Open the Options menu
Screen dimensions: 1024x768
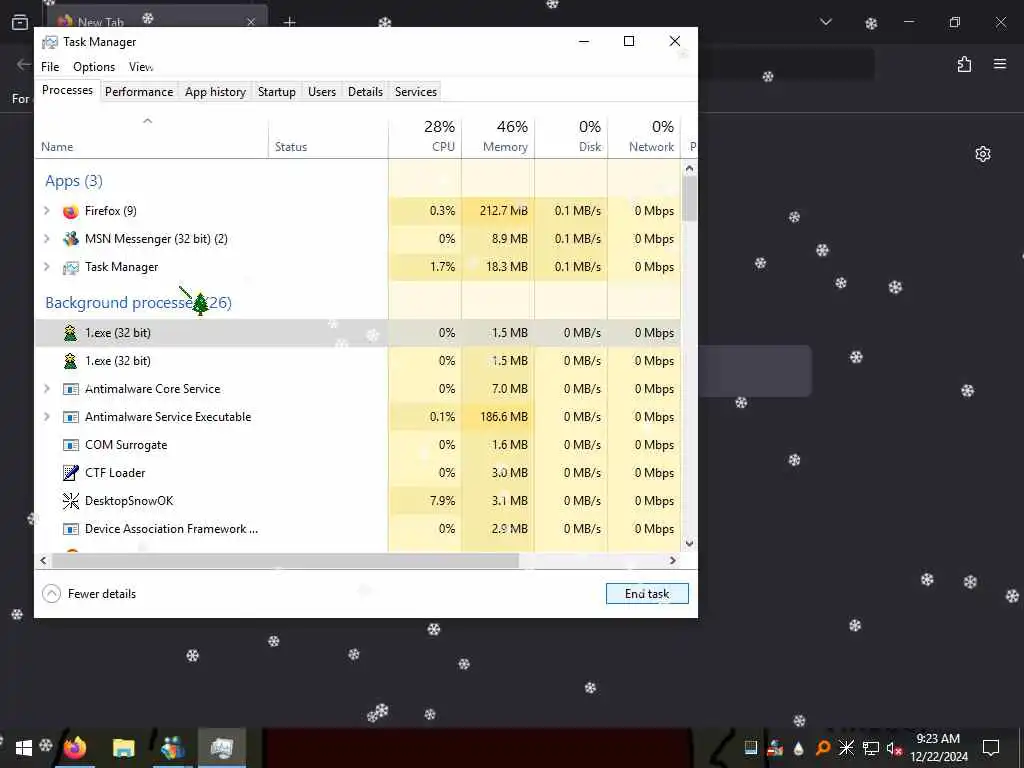click(94, 67)
